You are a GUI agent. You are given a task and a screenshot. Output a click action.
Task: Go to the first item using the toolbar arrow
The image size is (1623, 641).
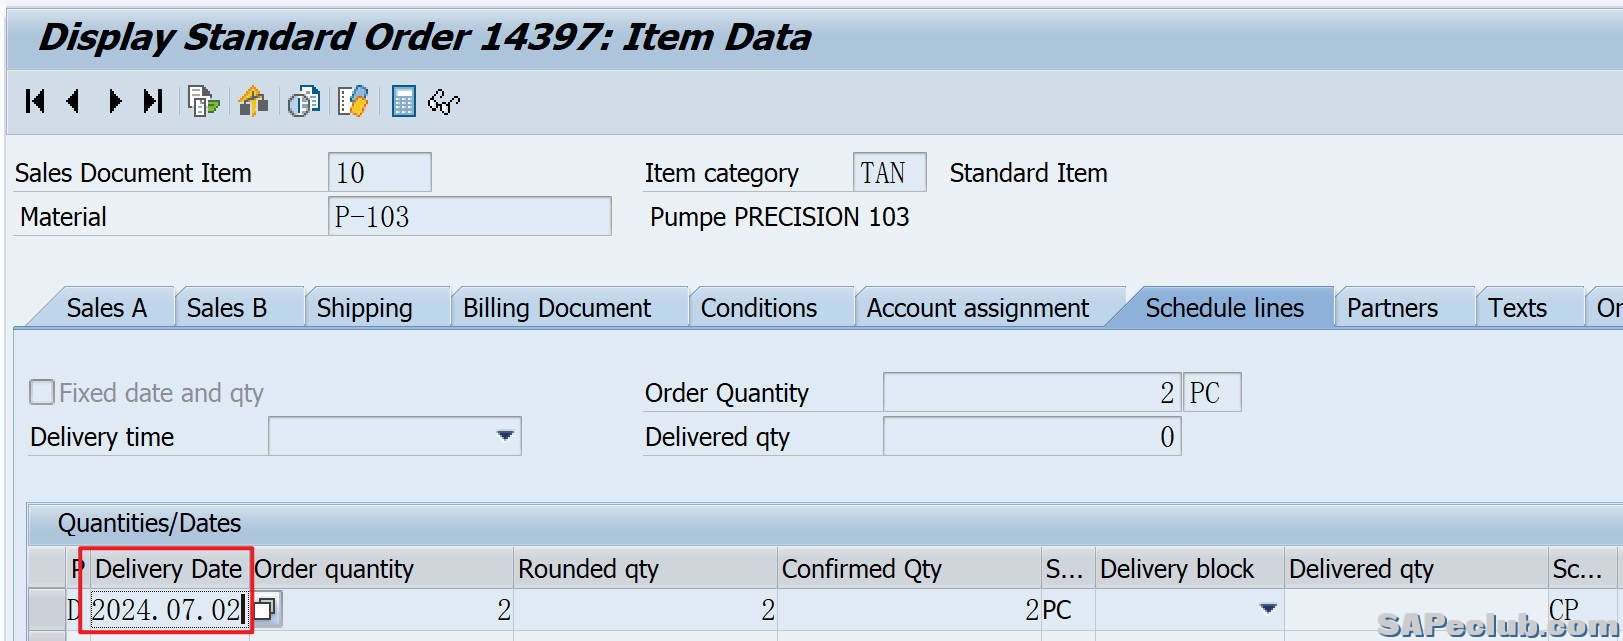(x=35, y=101)
